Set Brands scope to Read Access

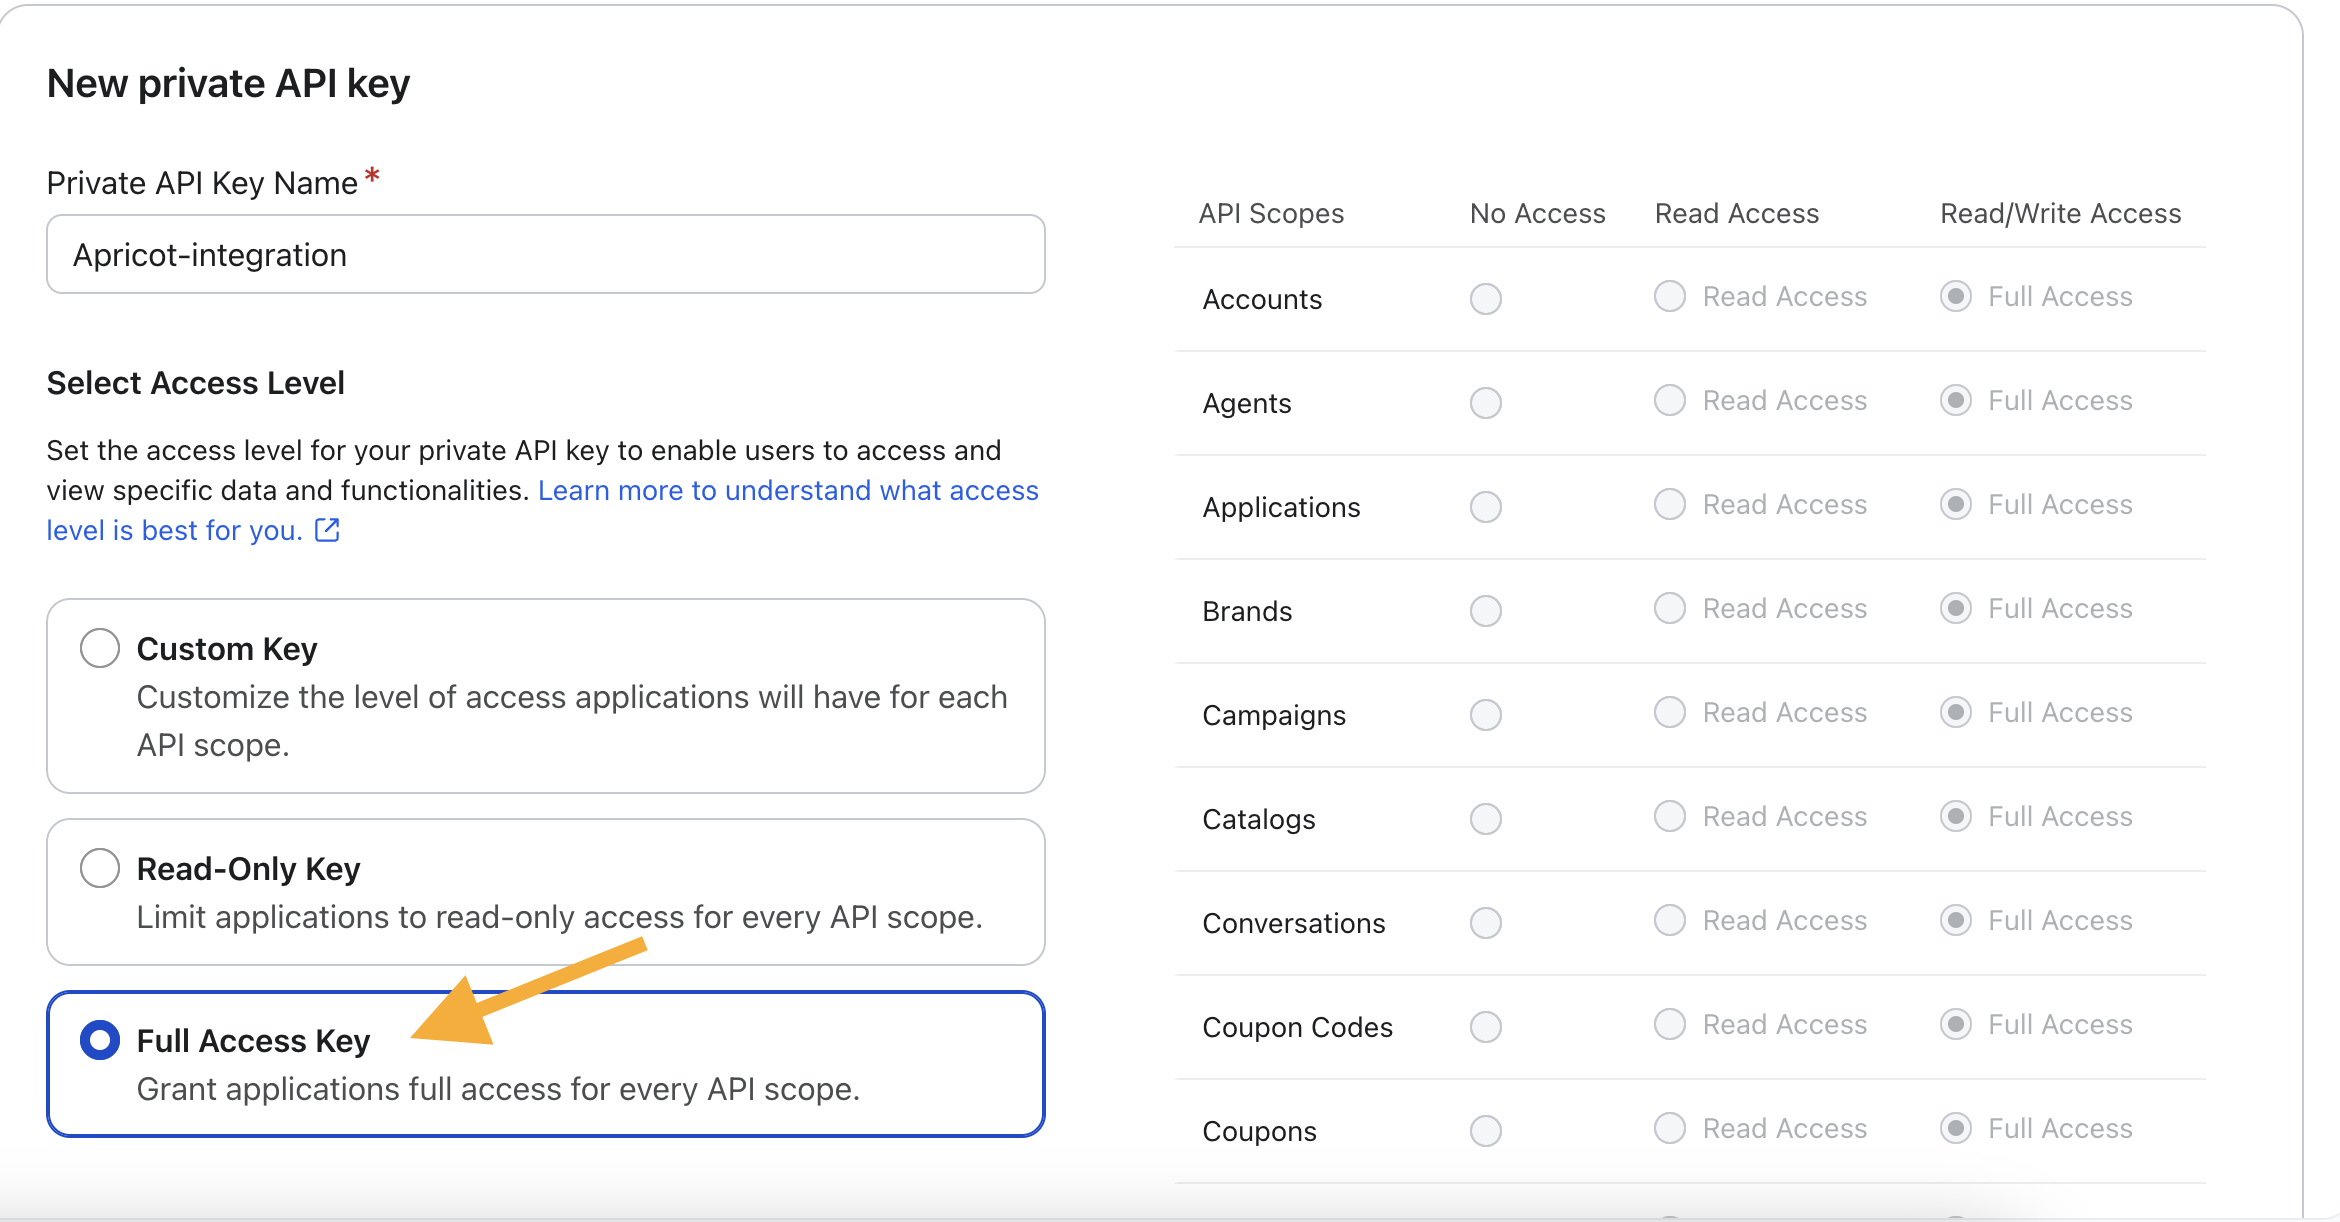[x=1670, y=608]
